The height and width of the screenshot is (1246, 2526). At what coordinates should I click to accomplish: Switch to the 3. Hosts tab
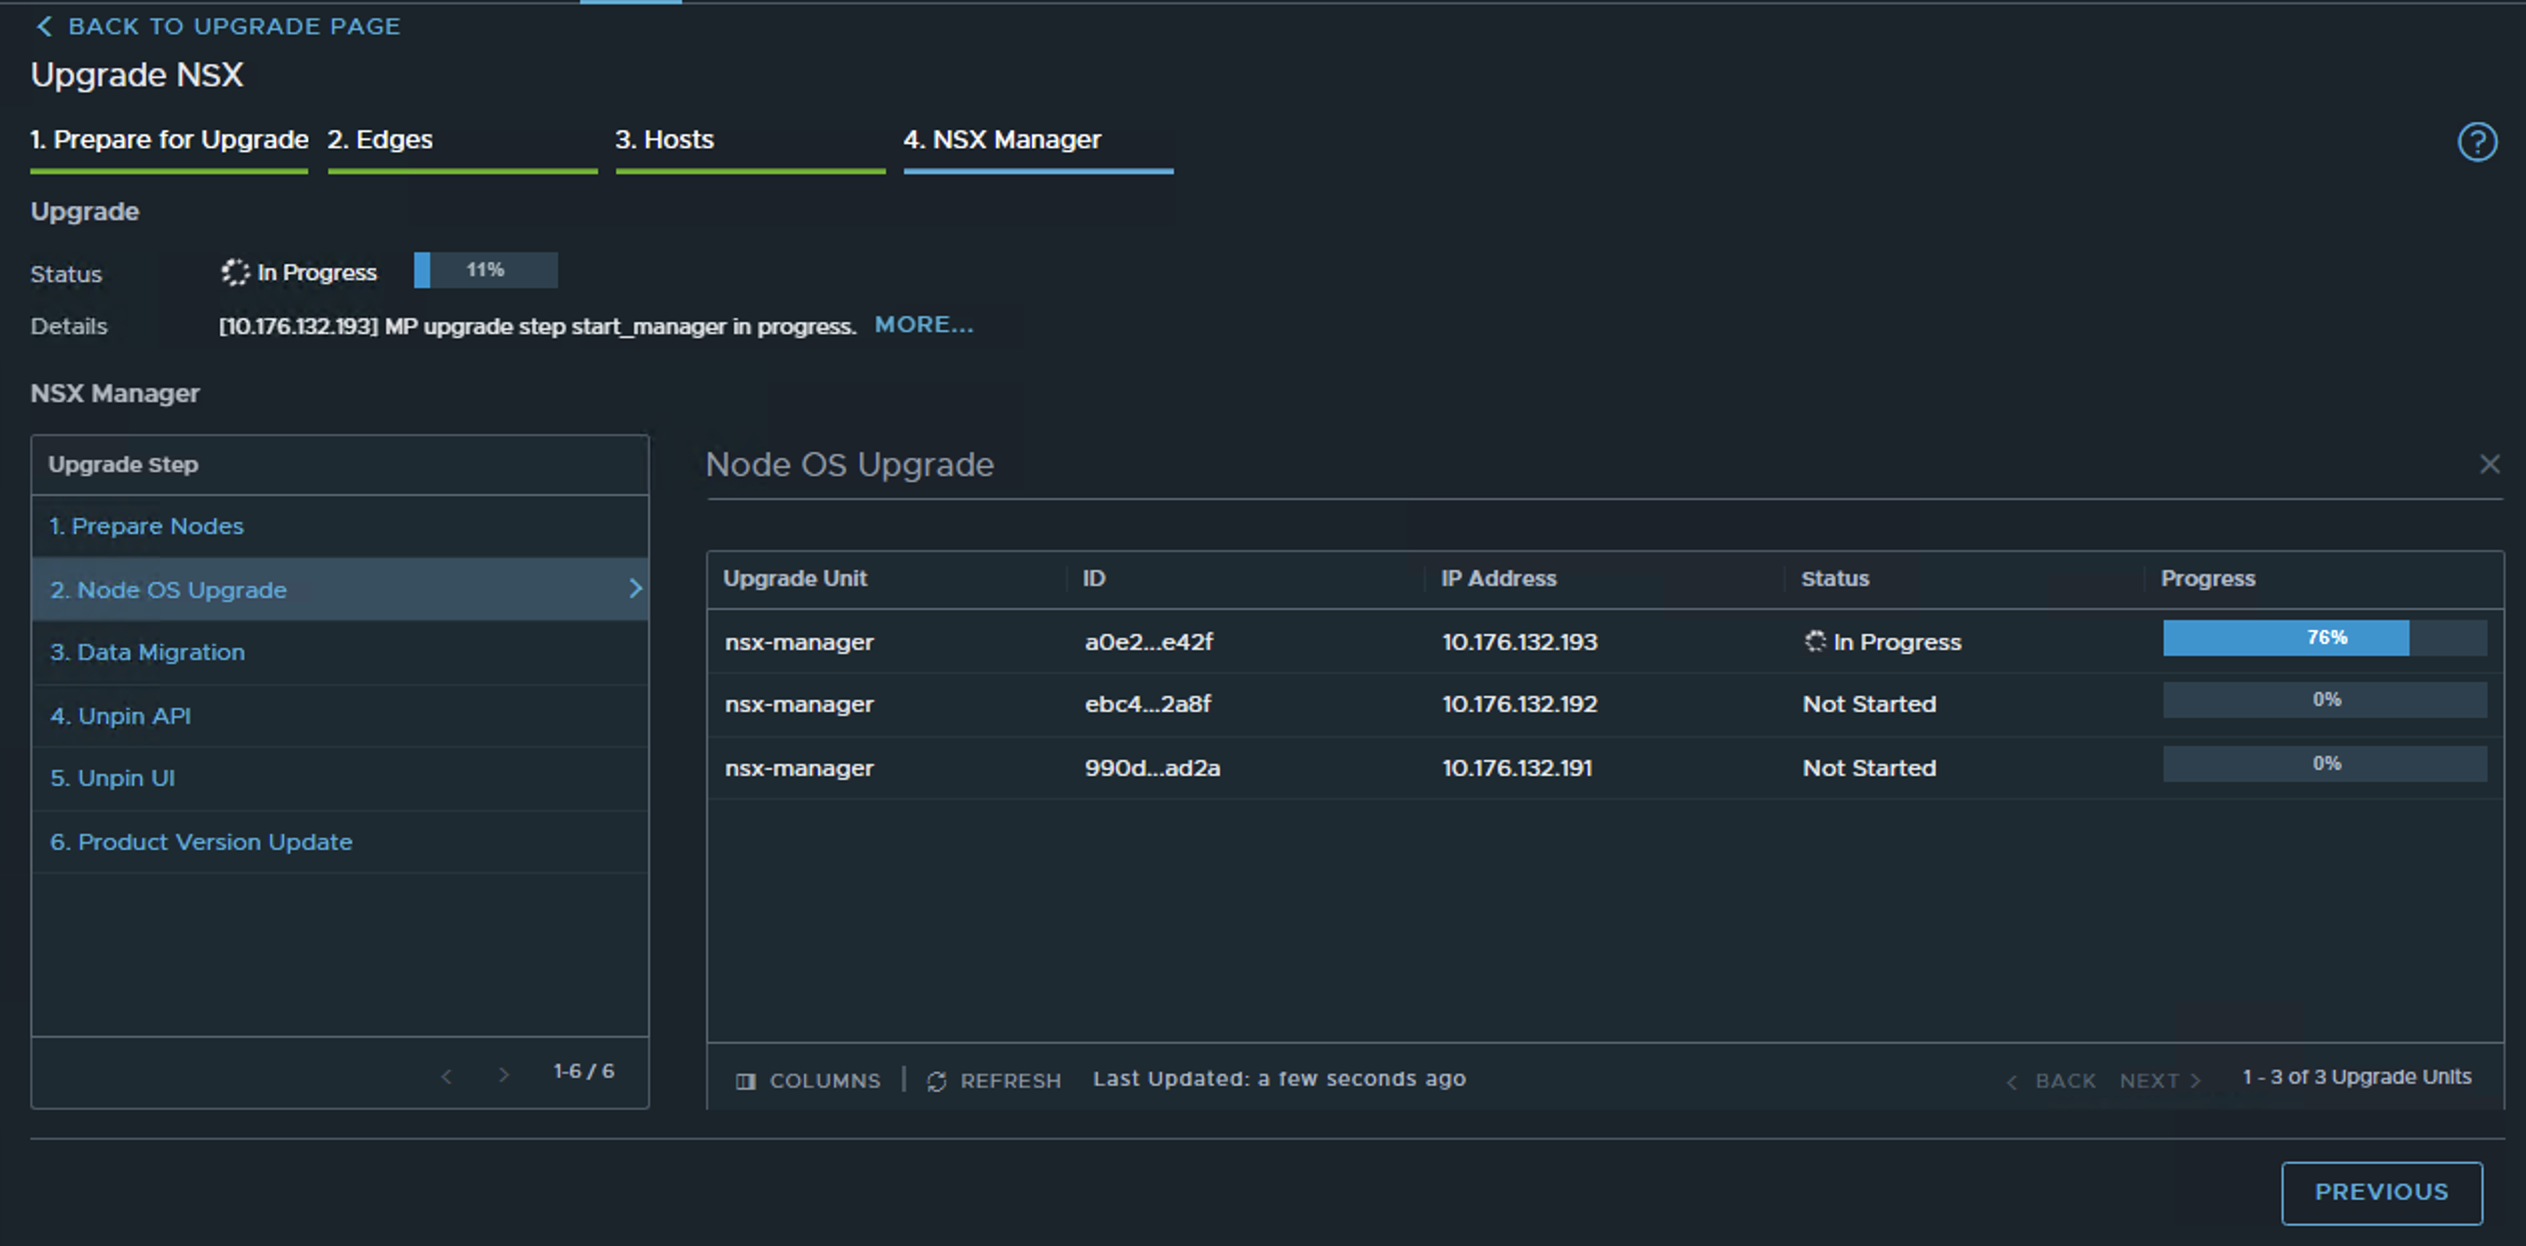click(x=664, y=140)
